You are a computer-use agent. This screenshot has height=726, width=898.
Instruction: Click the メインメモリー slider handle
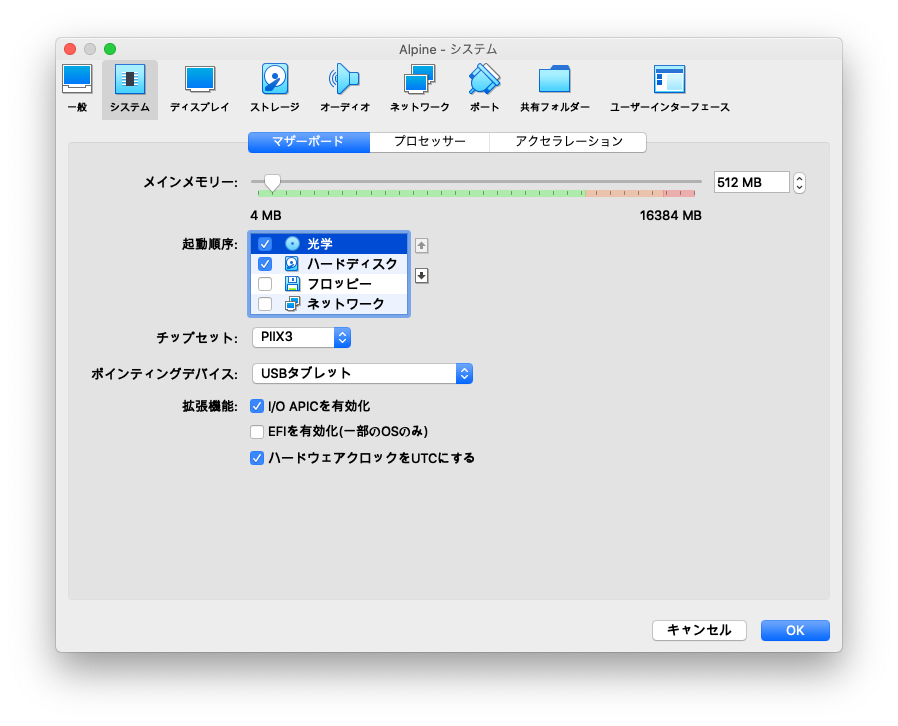(x=272, y=183)
